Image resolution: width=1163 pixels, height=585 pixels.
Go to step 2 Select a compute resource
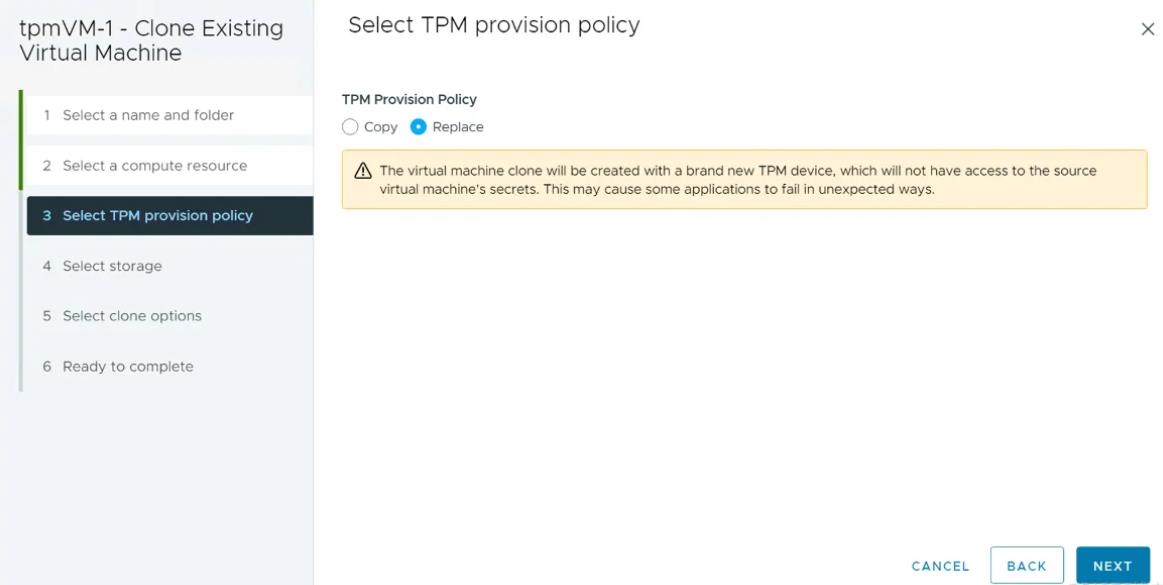pyautogui.click(x=170, y=165)
